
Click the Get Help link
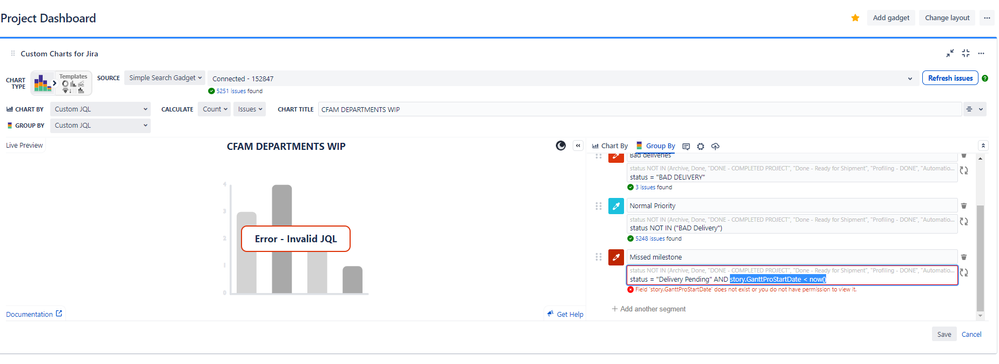click(565, 314)
